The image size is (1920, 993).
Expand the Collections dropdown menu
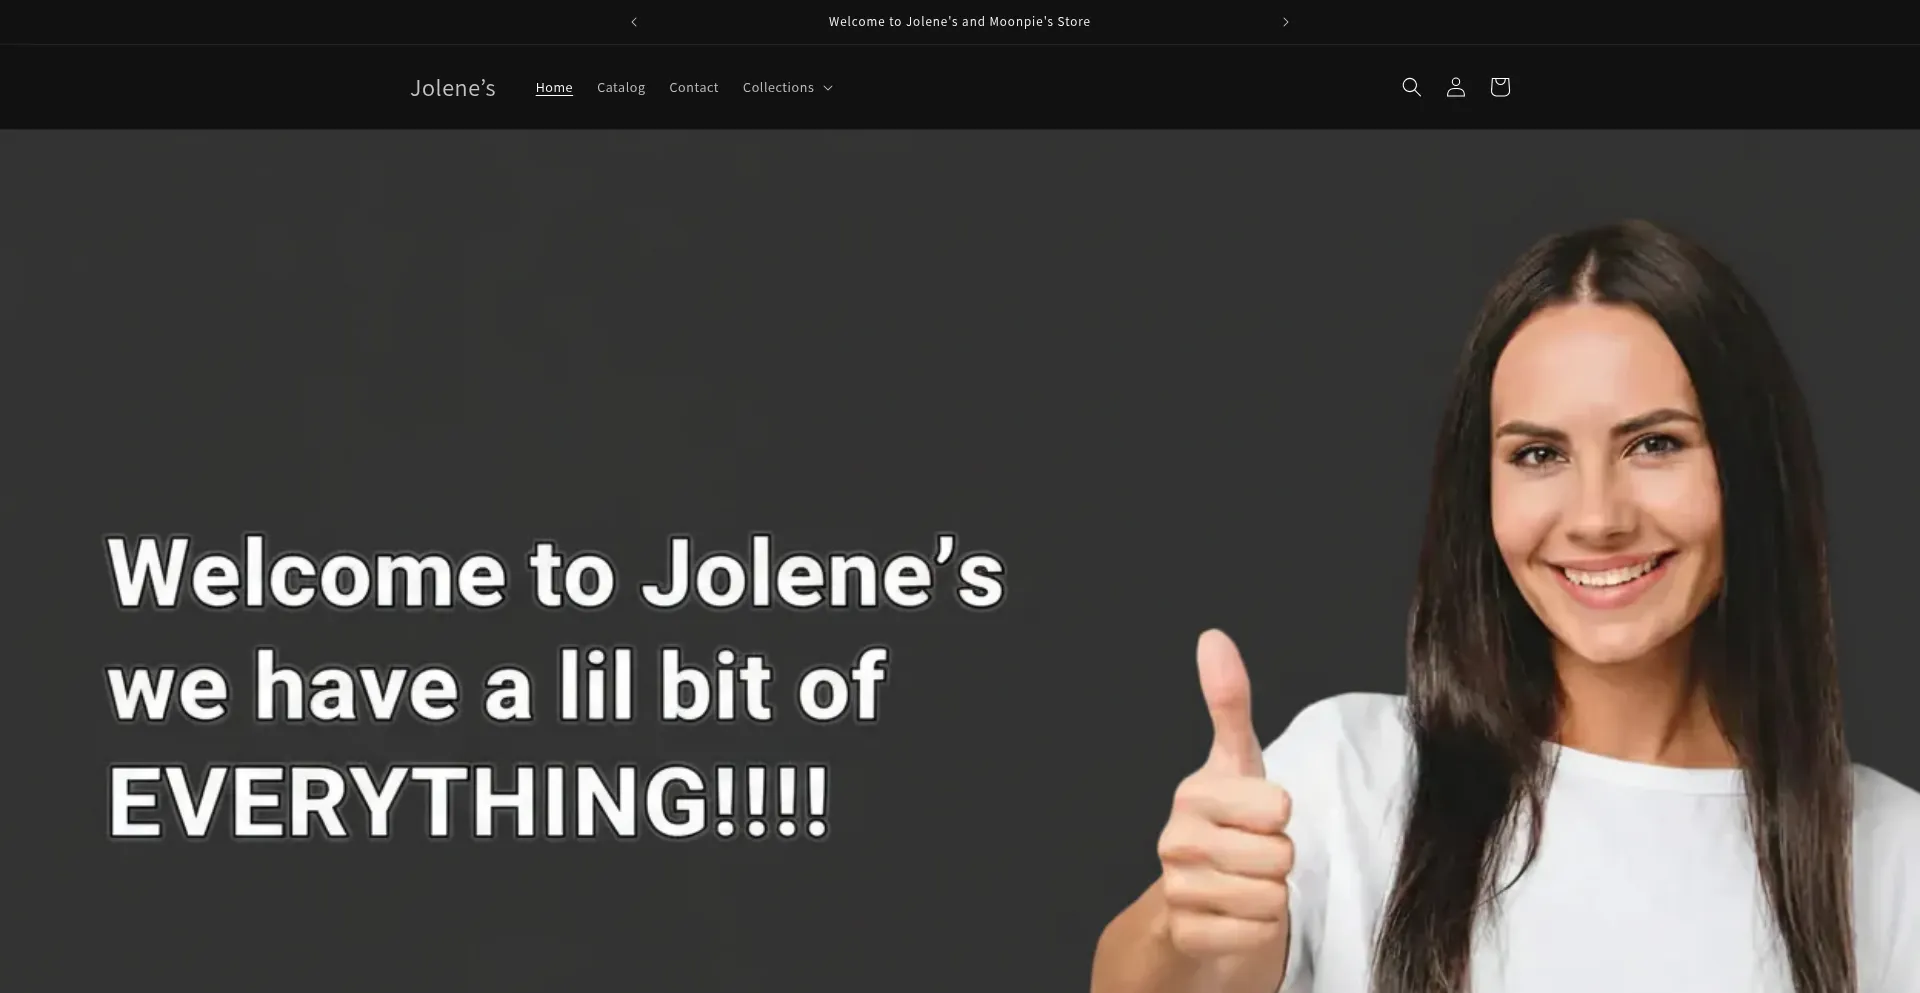(787, 88)
